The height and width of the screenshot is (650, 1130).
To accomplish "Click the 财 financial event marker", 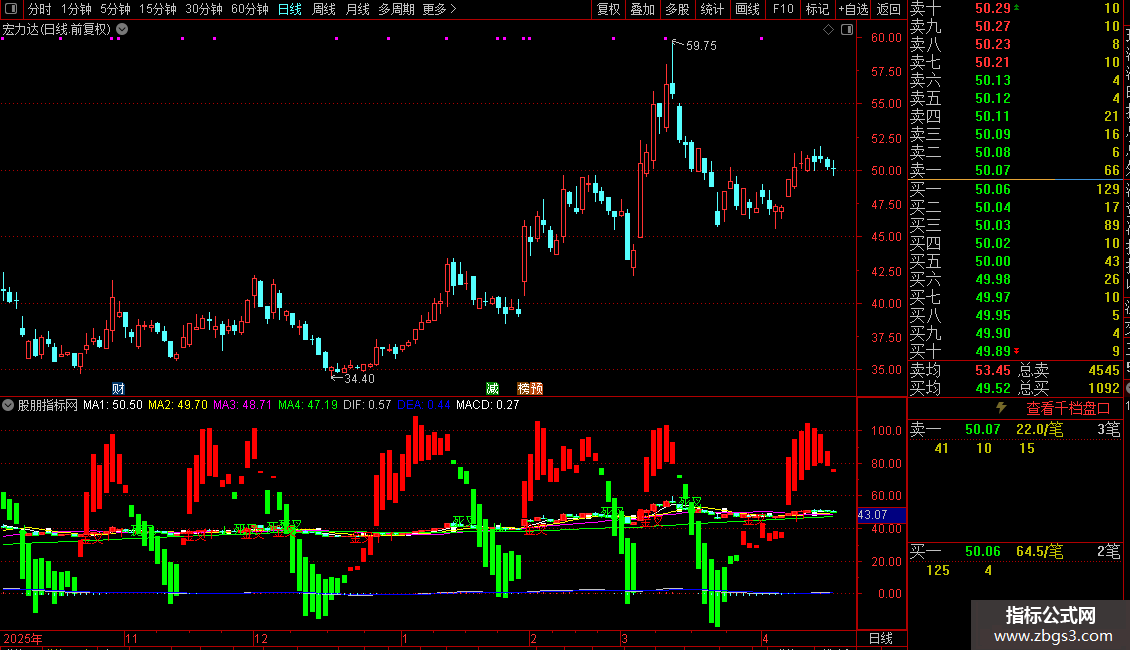I will [x=118, y=388].
